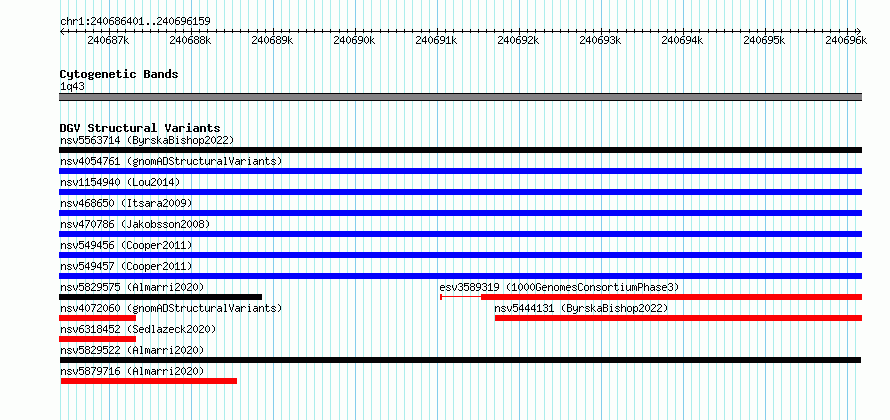Click the nsv5444131 red variant bar

click(678, 318)
